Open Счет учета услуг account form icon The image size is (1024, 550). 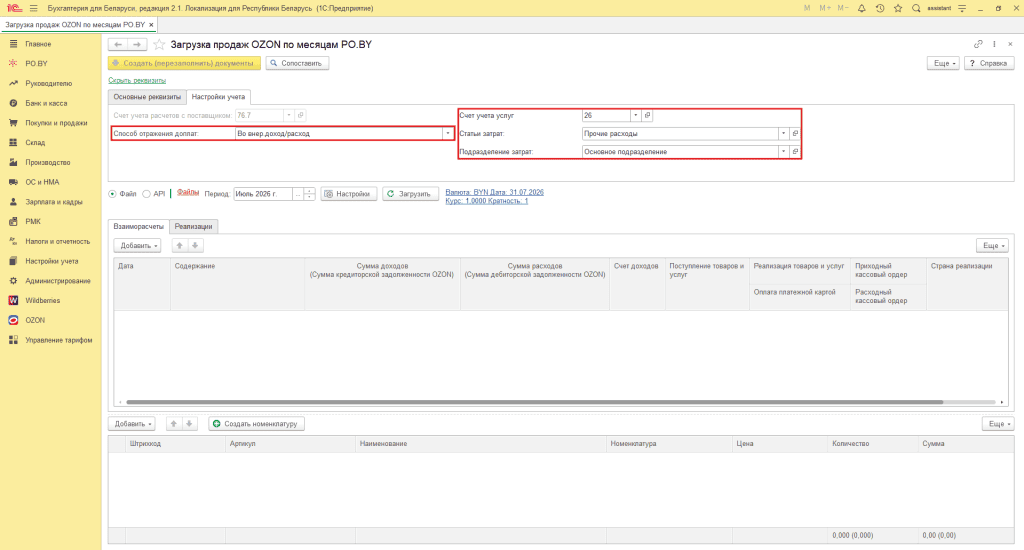[x=647, y=115]
